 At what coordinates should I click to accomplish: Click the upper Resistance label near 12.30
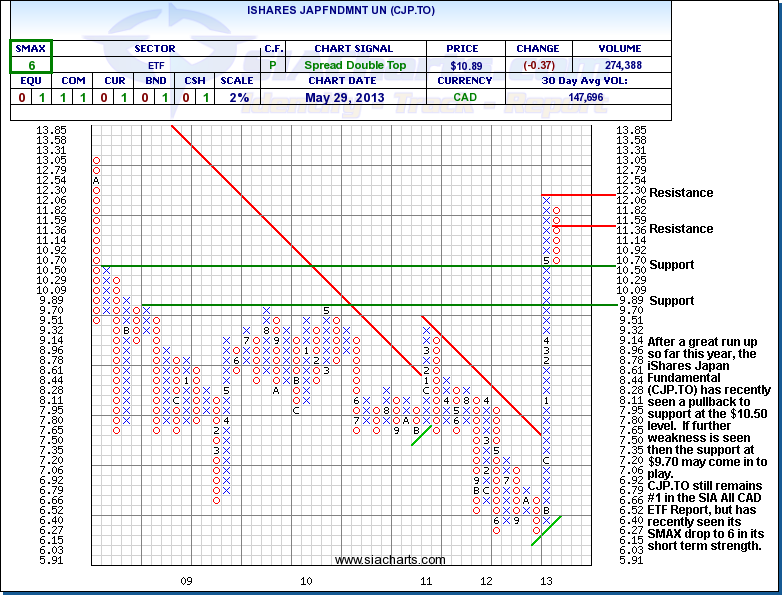[681, 193]
